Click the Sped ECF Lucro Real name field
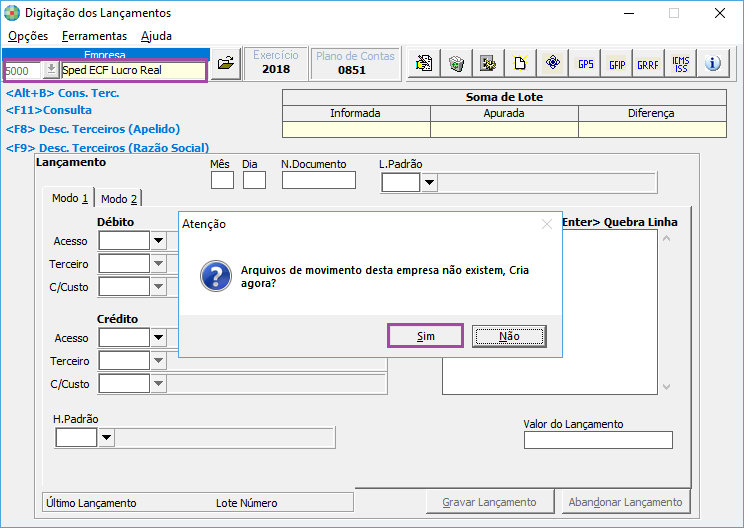The image size is (744, 528). click(132, 70)
